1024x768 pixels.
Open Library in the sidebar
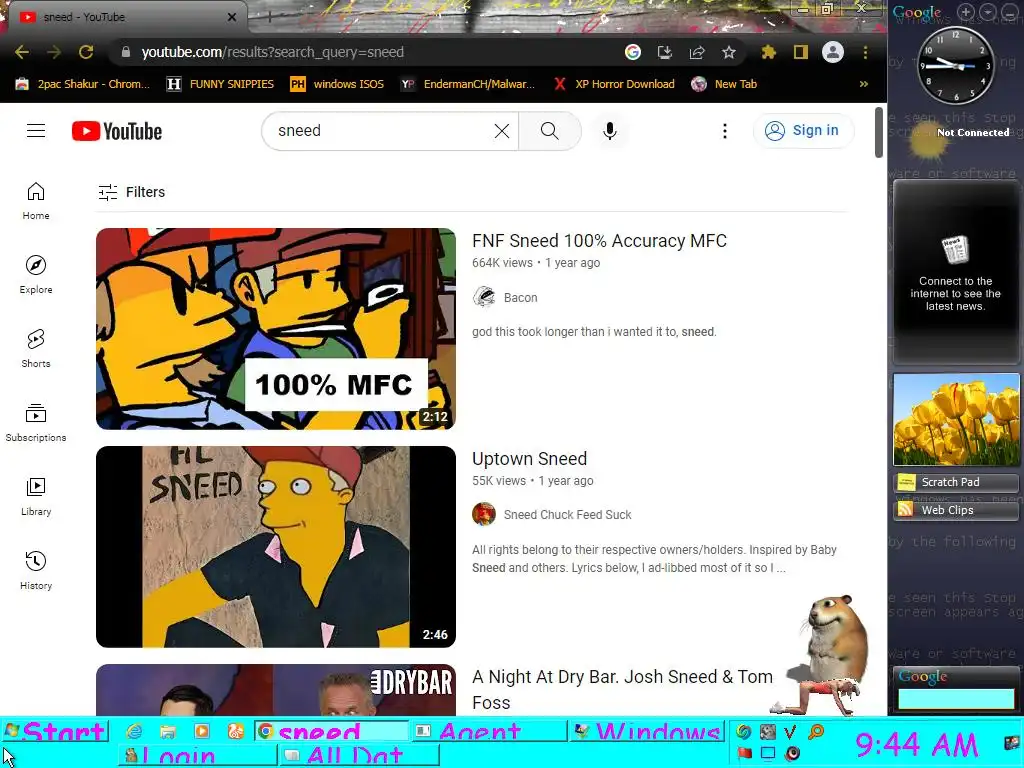pos(36,496)
